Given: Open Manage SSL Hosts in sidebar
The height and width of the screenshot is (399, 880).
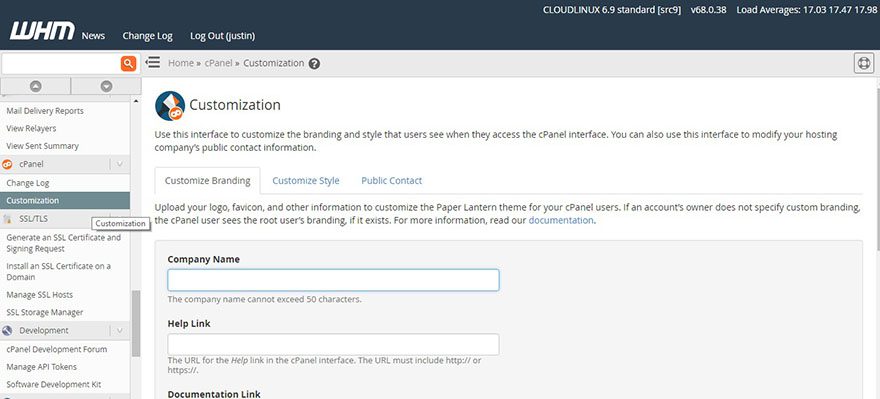Looking at the screenshot, I should [40, 295].
